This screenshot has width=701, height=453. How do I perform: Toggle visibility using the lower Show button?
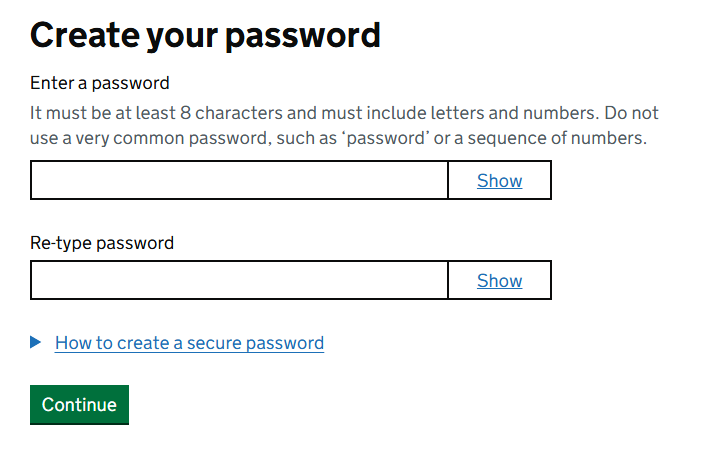[499, 280]
